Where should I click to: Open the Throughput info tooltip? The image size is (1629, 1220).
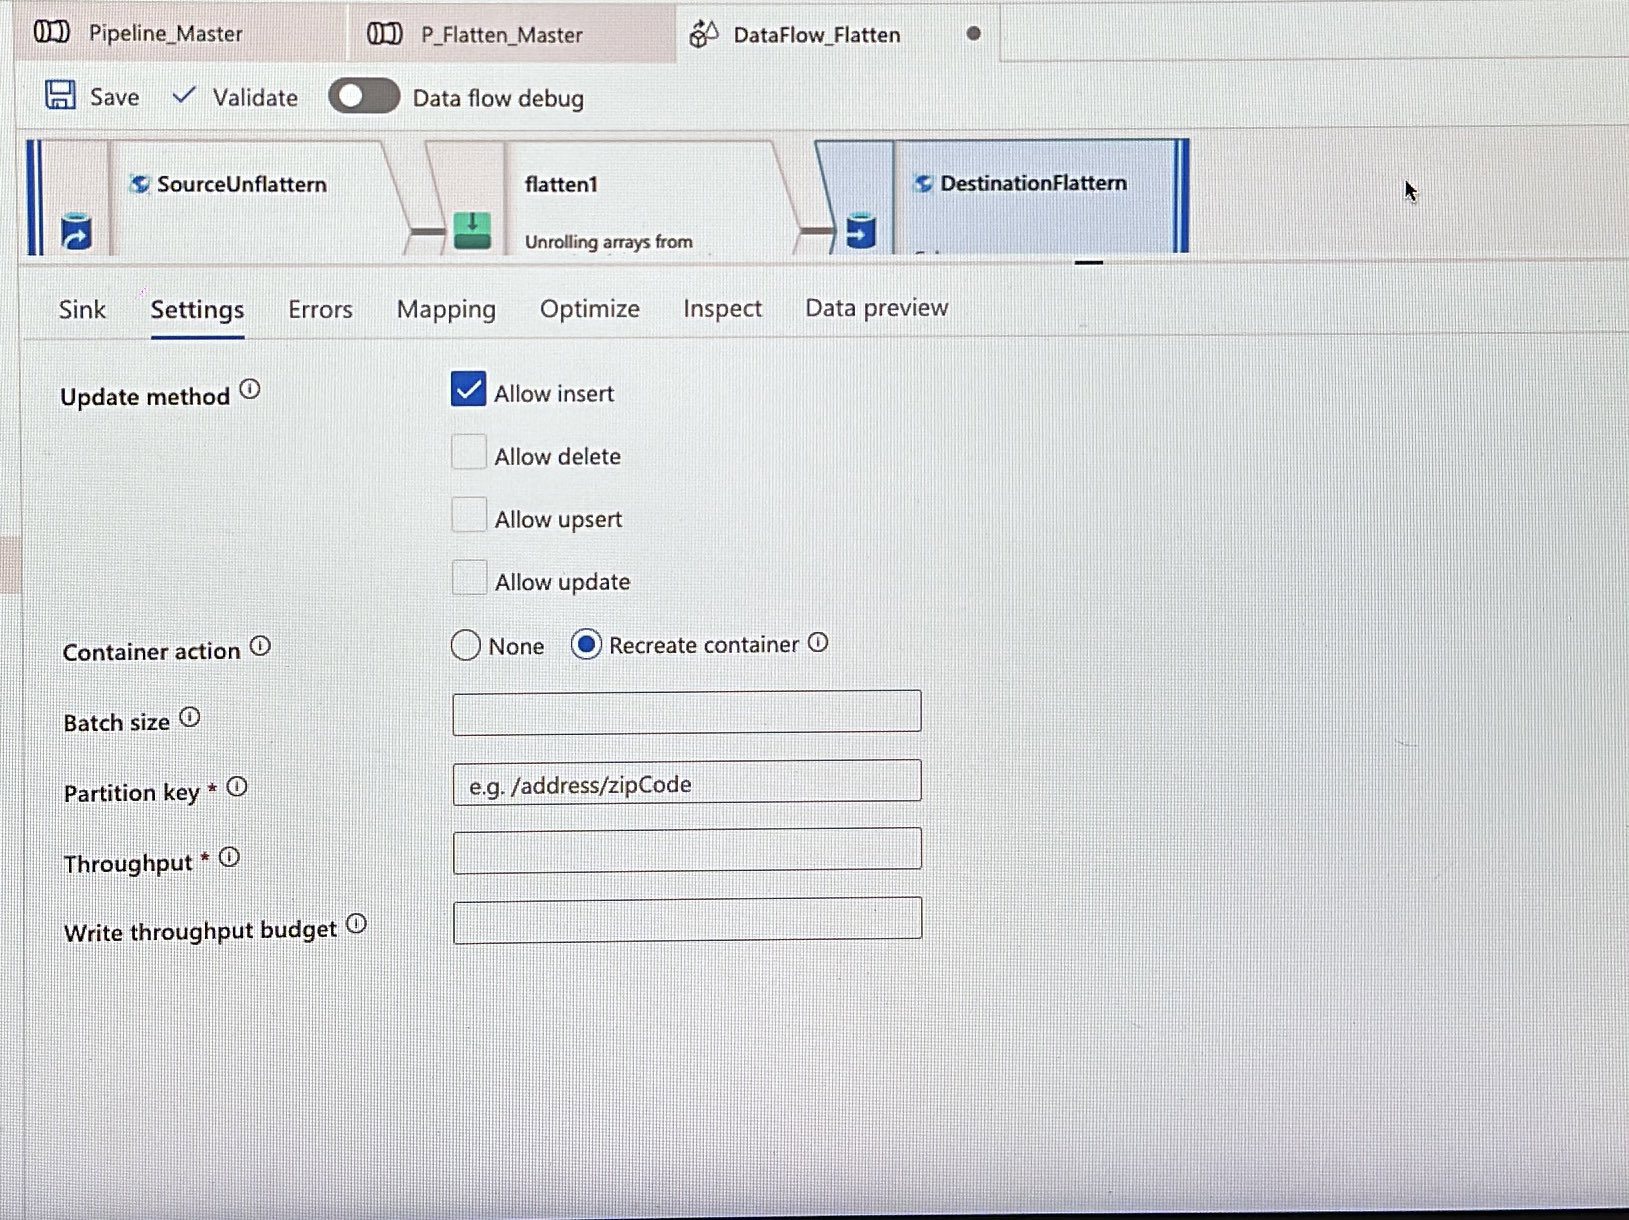(229, 856)
